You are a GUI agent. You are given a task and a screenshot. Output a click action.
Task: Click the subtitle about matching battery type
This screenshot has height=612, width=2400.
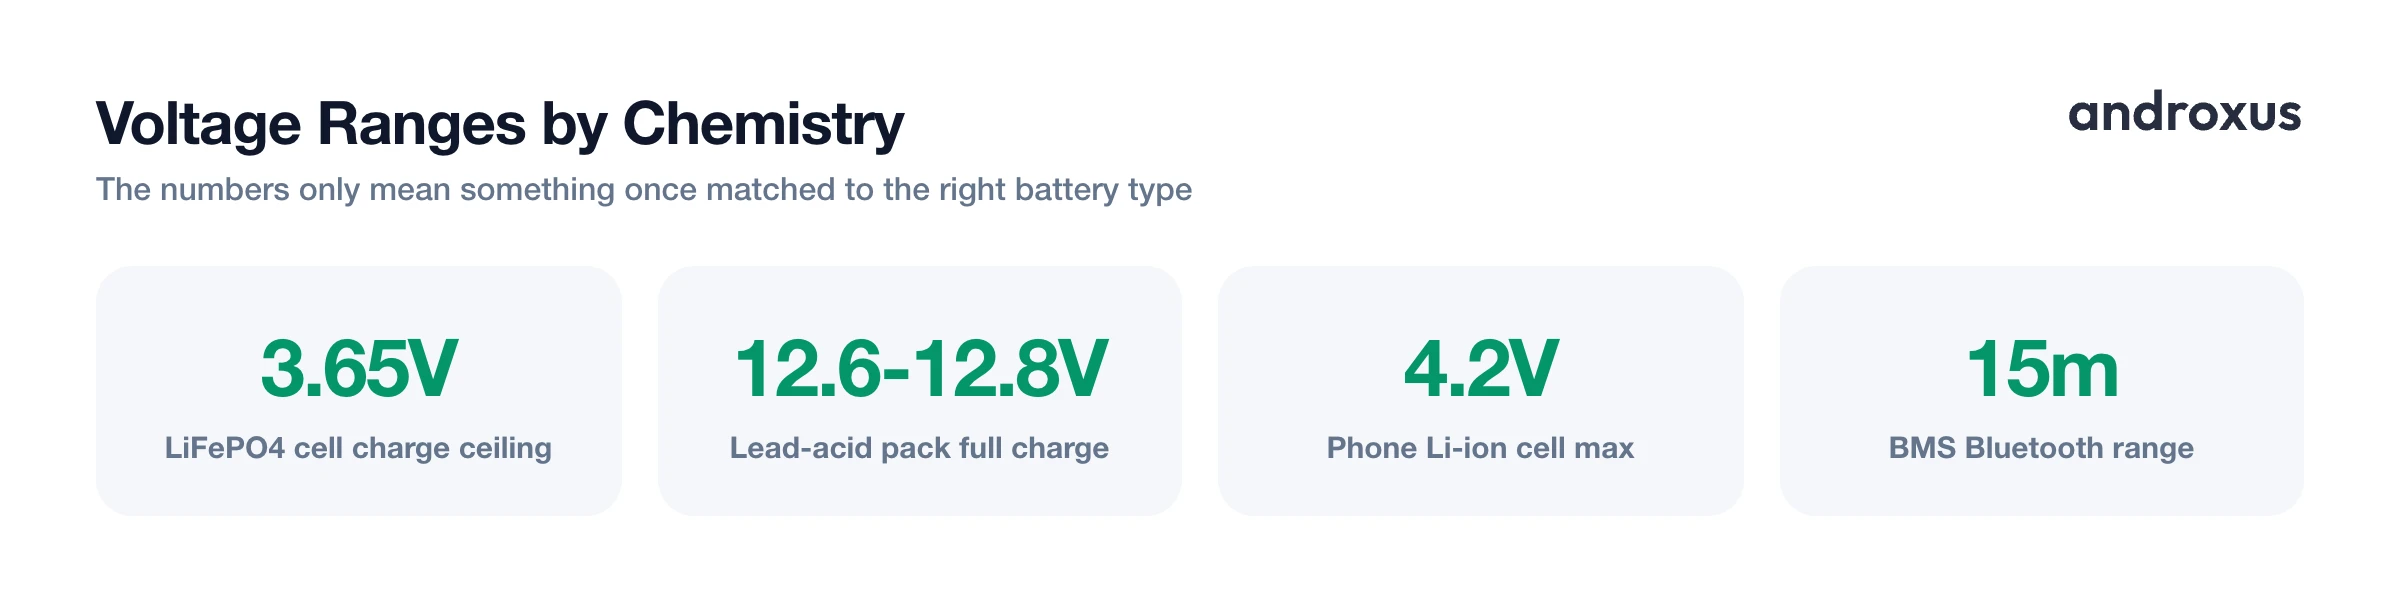point(644,190)
